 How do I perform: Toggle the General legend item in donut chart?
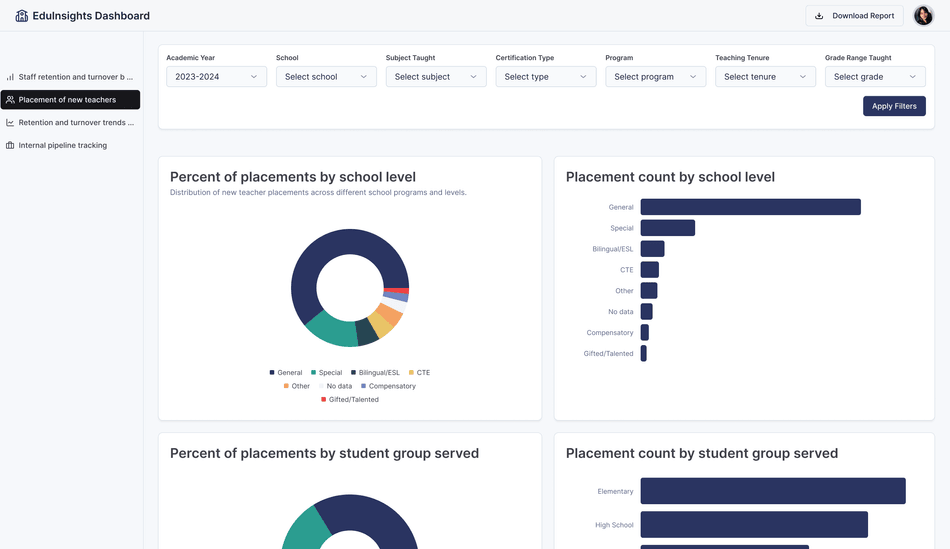click(286, 373)
